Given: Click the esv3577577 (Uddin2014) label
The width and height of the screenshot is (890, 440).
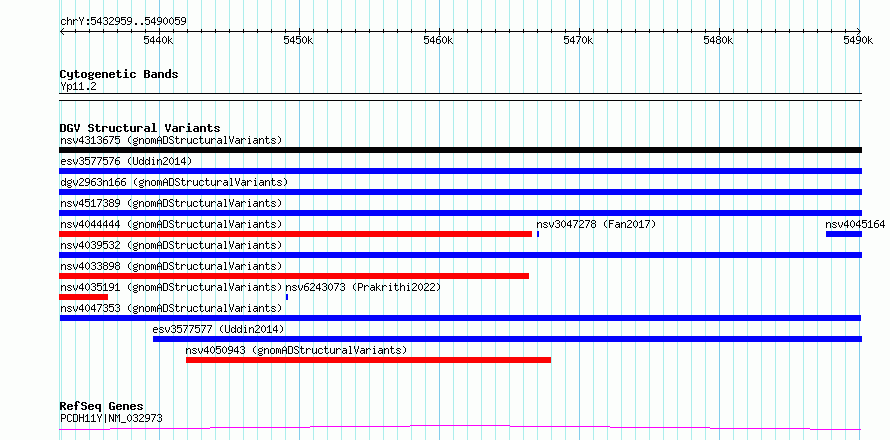Looking at the screenshot, I should (219, 329).
